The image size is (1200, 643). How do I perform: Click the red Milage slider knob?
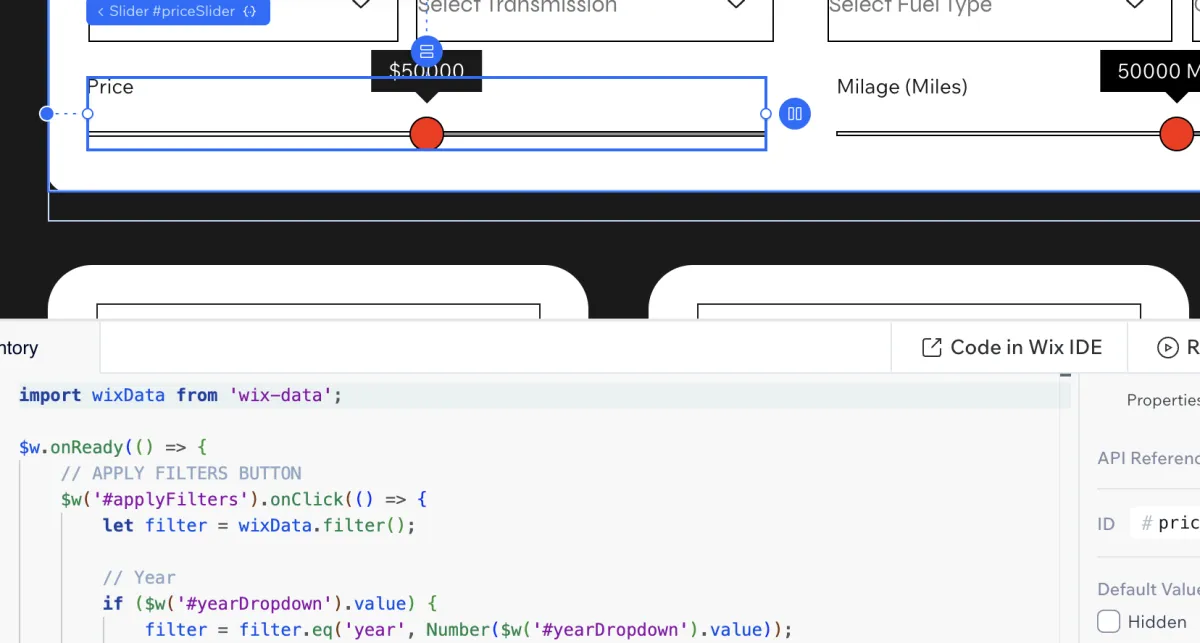pos(1177,133)
